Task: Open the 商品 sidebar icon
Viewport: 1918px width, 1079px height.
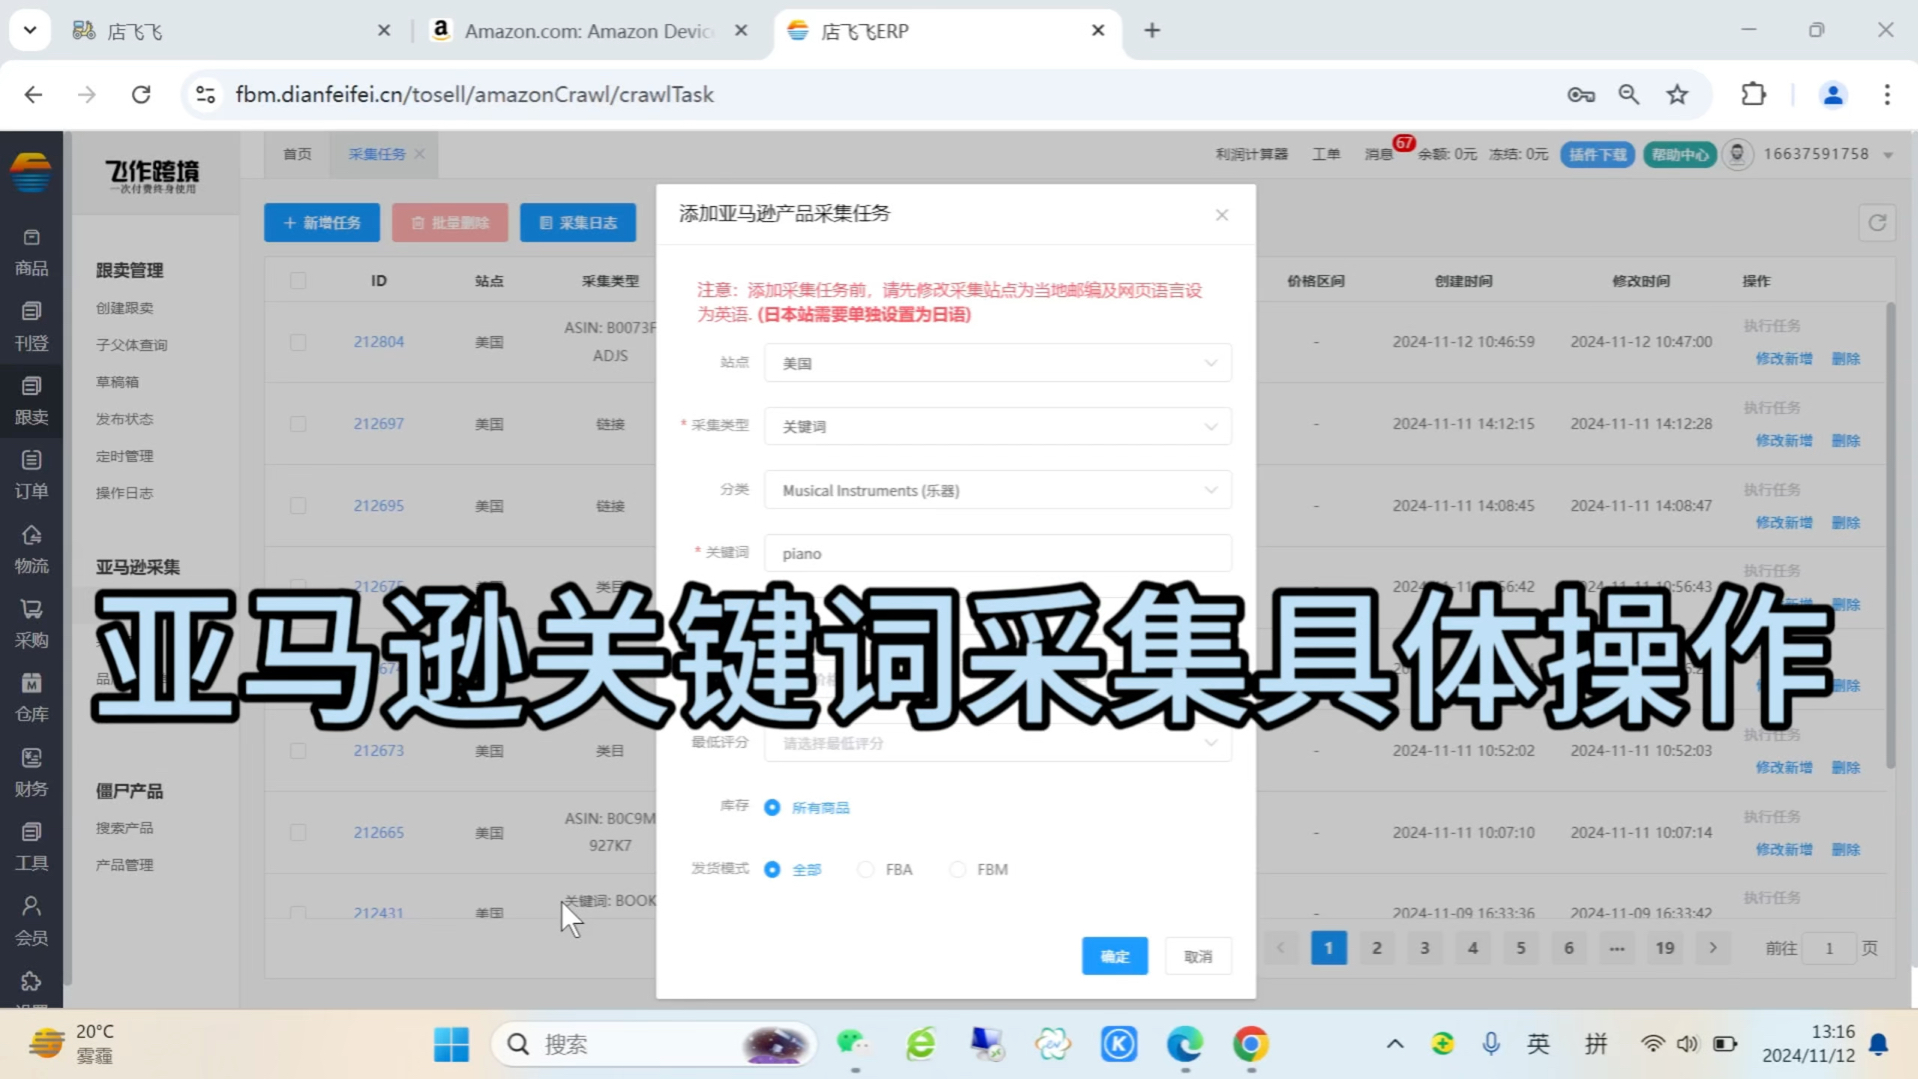Action: point(31,253)
